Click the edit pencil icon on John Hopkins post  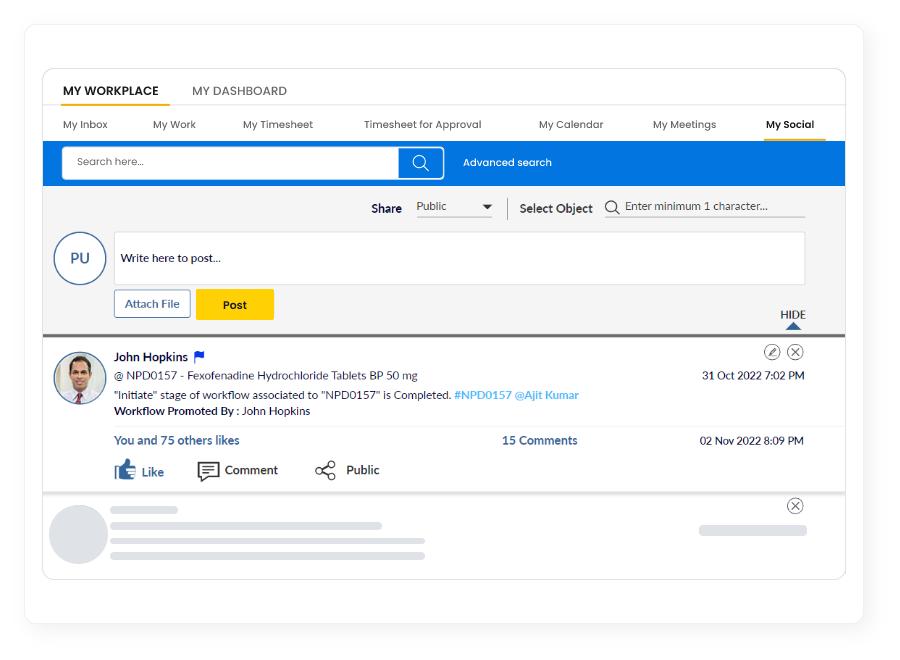(772, 352)
